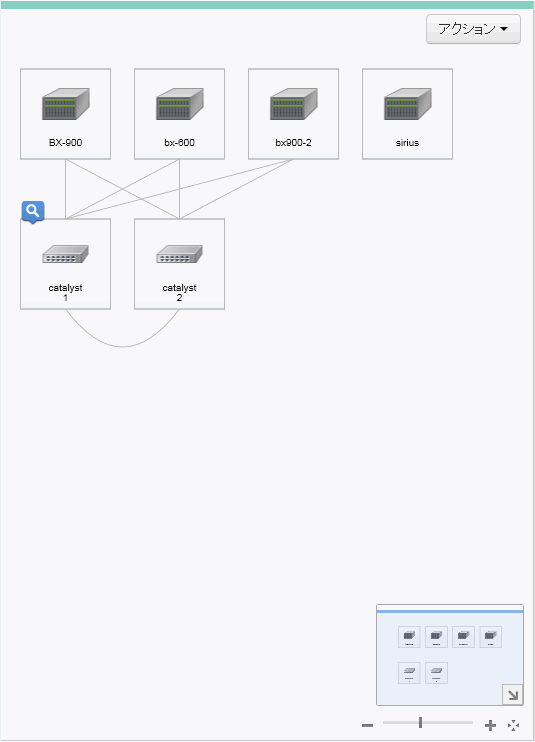The height and width of the screenshot is (742, 535).
Task: Click the BX-900 label text
Action: [66, 142]
